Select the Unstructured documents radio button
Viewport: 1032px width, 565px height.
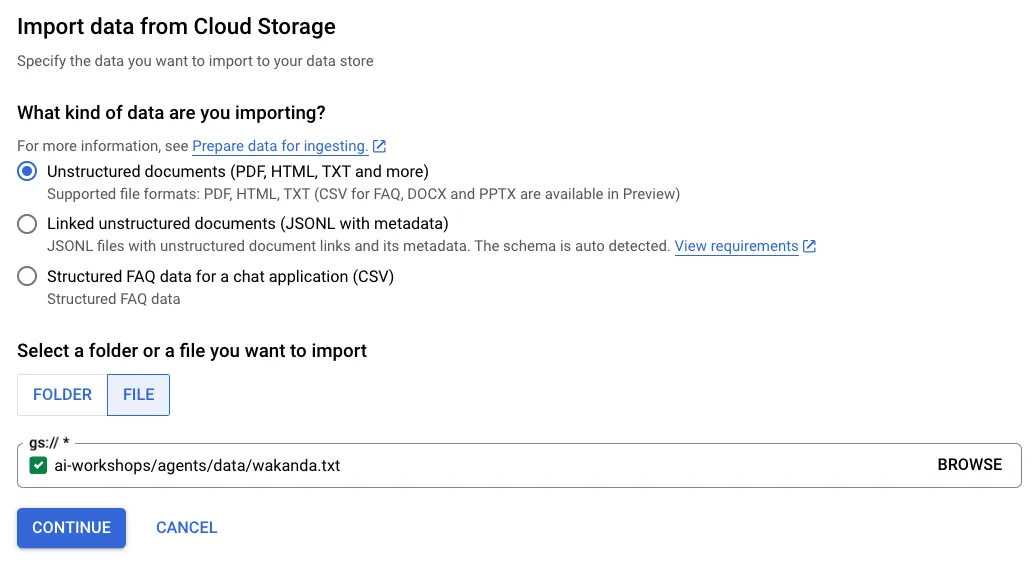point(28,171)
